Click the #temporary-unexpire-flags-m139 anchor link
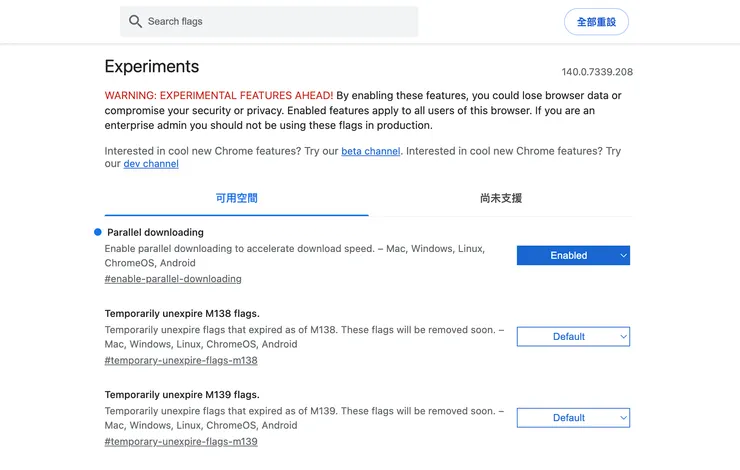Image resolution: width=740 pixels, height=470 pixels. [x=181, y=441]
